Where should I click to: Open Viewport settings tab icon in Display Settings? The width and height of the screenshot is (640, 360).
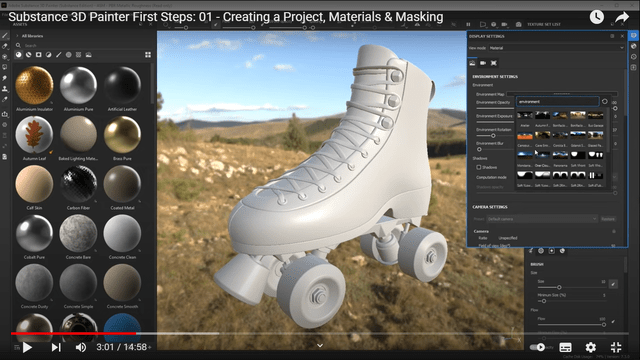coord(494,63)
